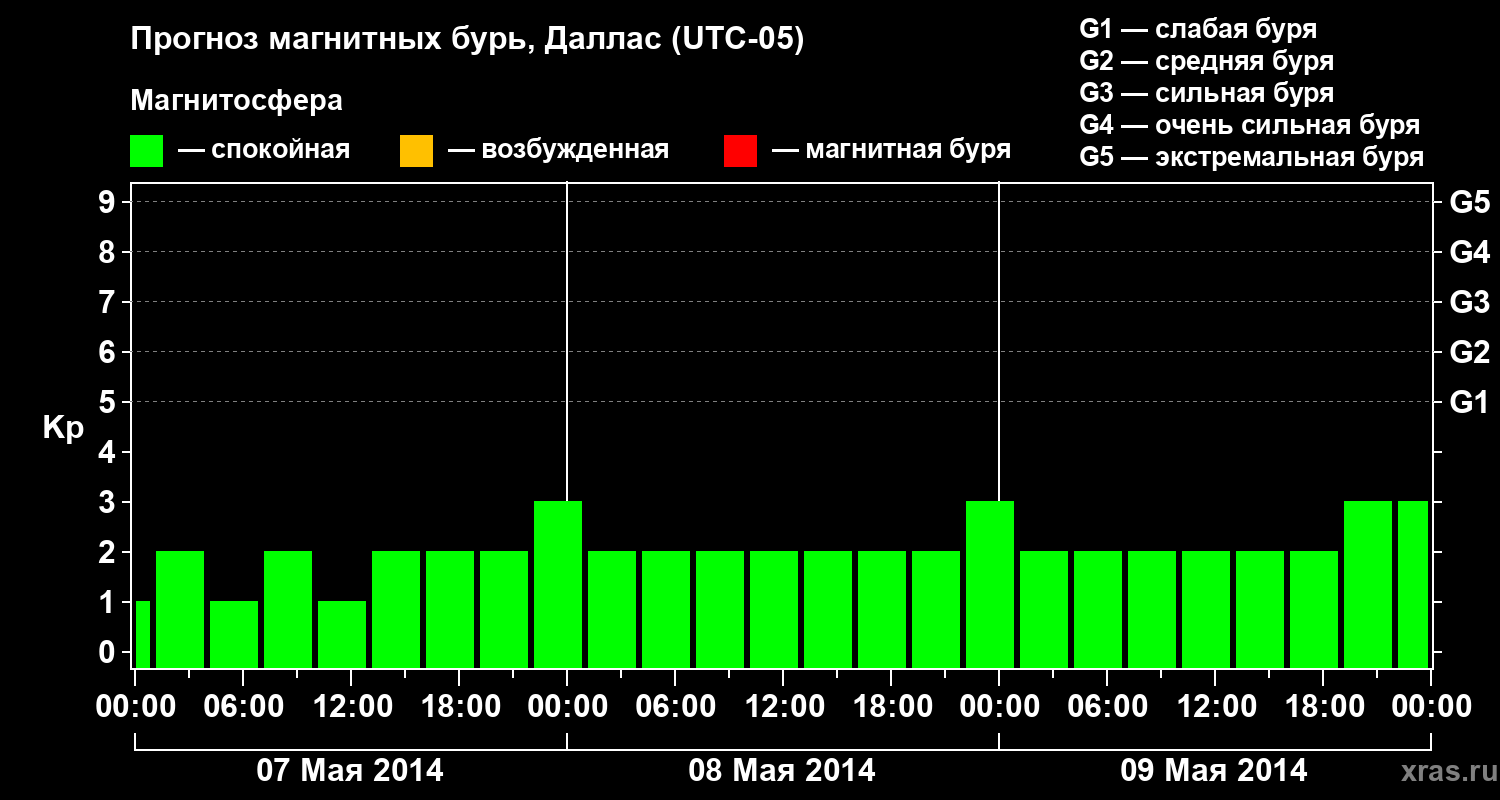Click the legend text возбужденная
The width and height of the screenshot is (1500, 800).
coord(575,151)
